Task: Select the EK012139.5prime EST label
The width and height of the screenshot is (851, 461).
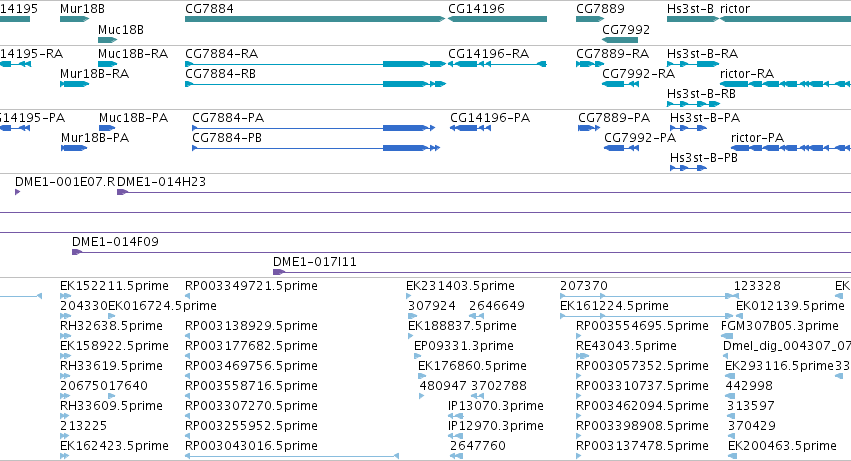Action: click(x=790, y=306)
